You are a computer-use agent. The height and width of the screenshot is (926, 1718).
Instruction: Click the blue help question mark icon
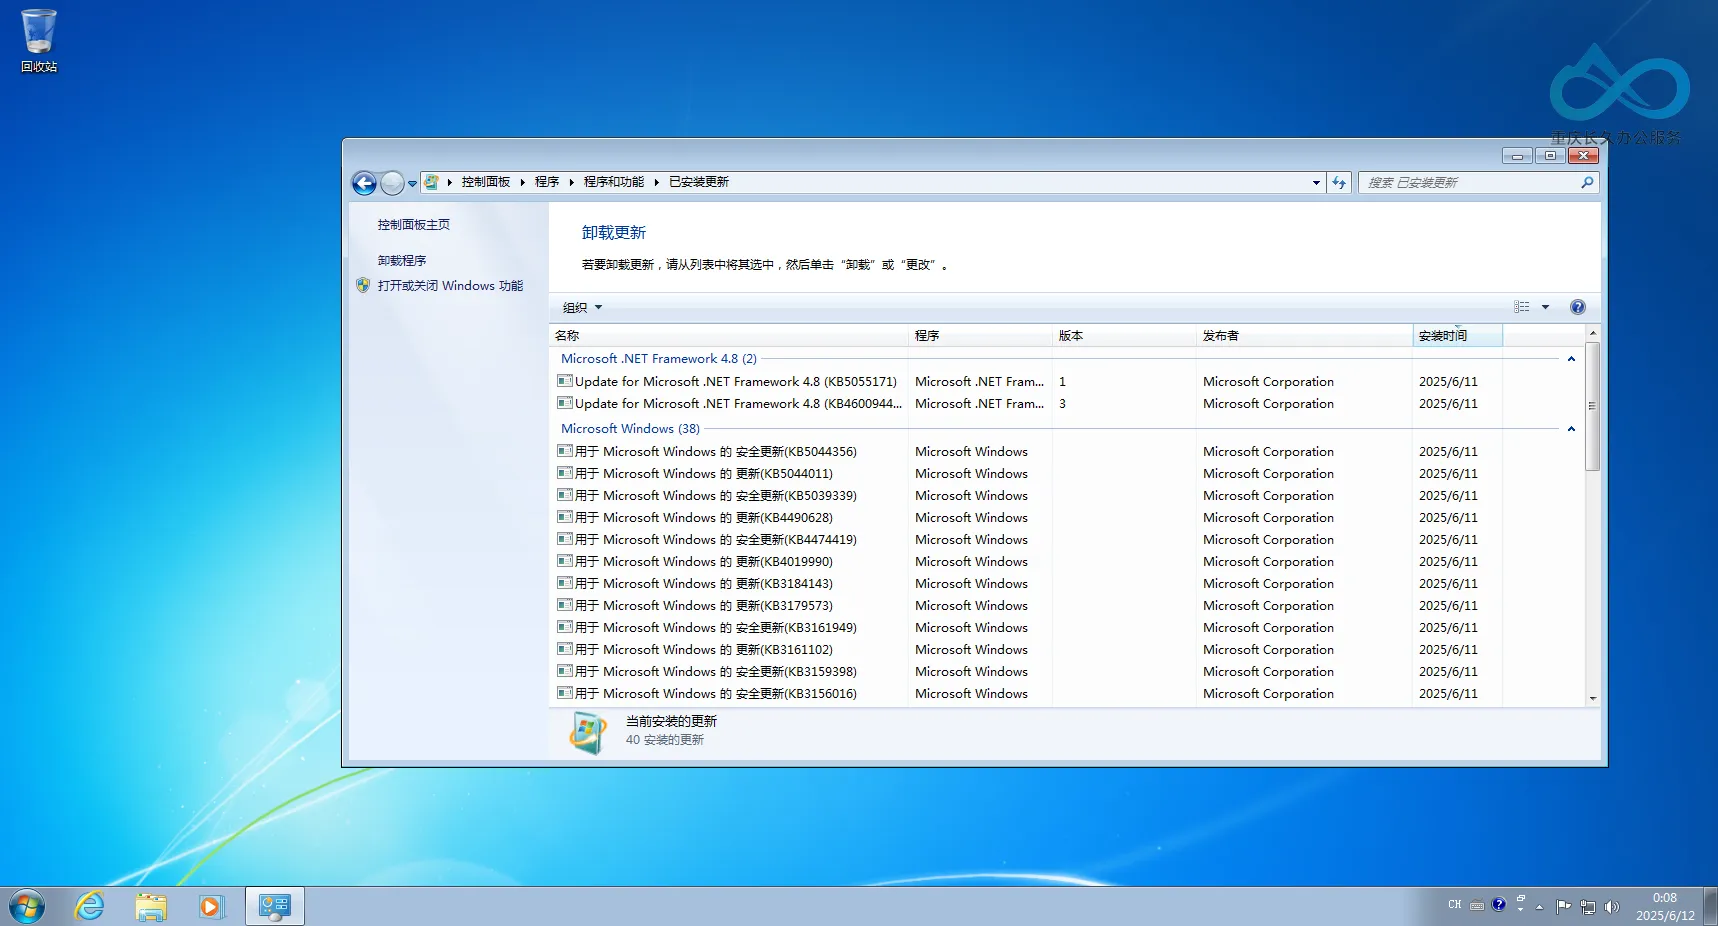click(1578, 307)
